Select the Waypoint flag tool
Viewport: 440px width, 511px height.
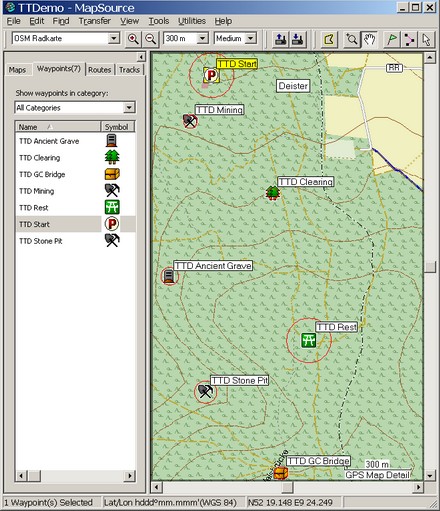click(392, 39)
